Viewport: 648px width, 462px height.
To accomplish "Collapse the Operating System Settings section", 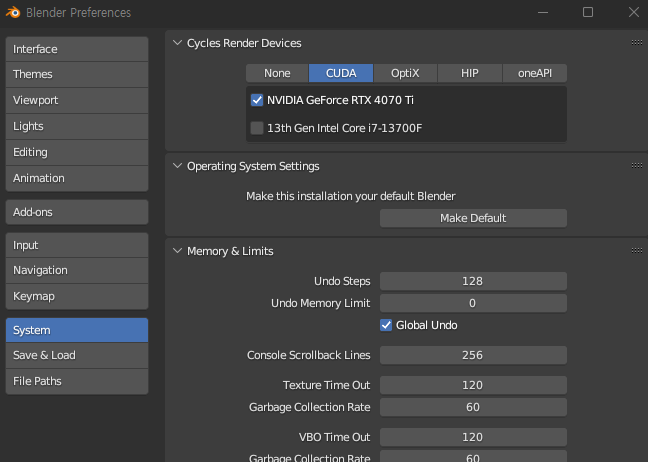I will pyautogui.click(x=177, y=166).
